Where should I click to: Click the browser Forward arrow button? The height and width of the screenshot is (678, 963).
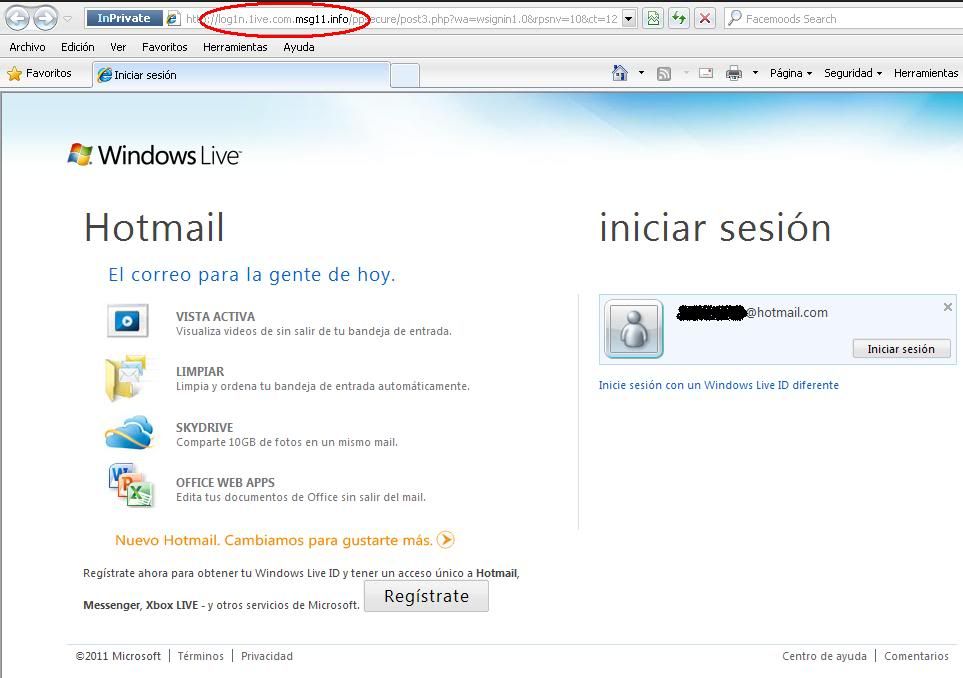tap(45, 18)
